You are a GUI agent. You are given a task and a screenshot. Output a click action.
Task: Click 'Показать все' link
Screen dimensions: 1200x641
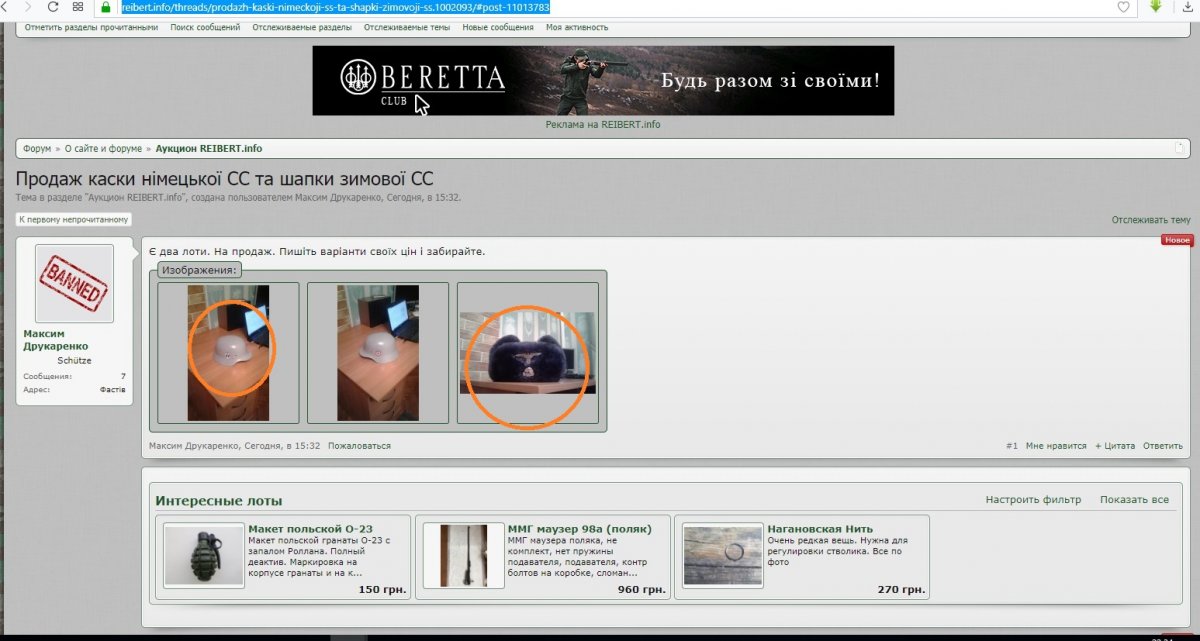pos(1134,500)
